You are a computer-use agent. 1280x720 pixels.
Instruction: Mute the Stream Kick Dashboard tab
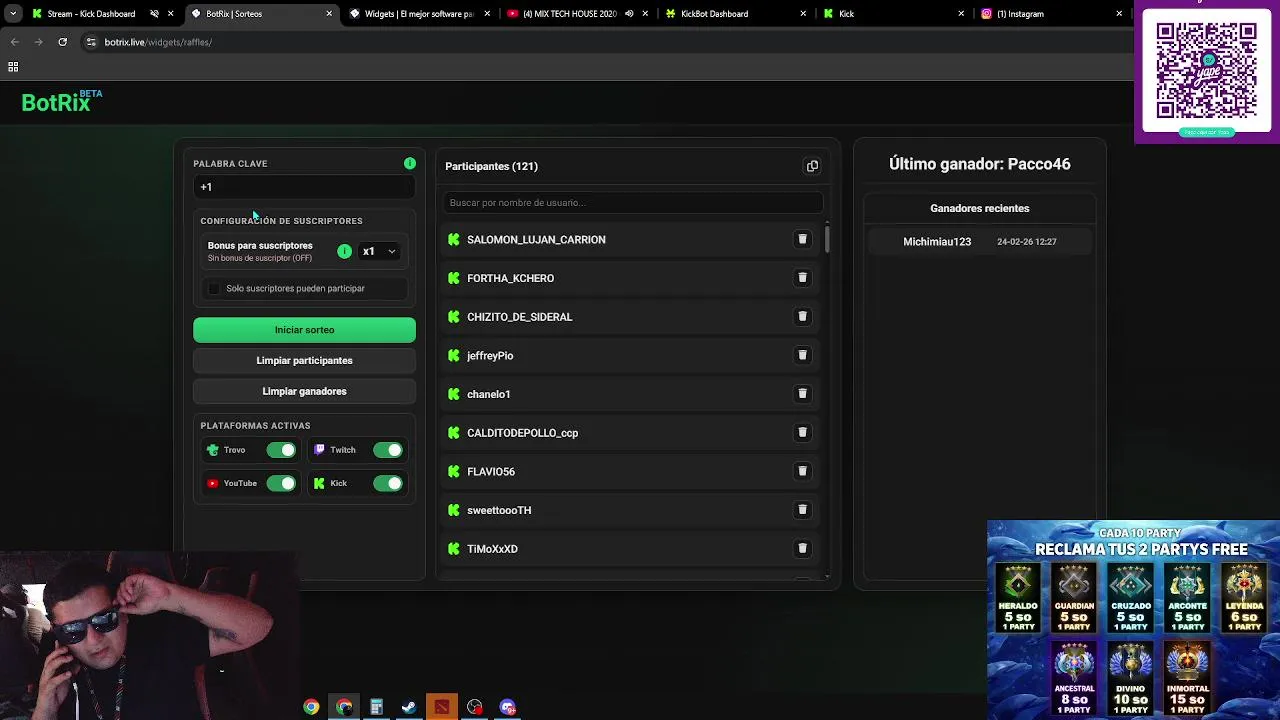tap(154, 14)
